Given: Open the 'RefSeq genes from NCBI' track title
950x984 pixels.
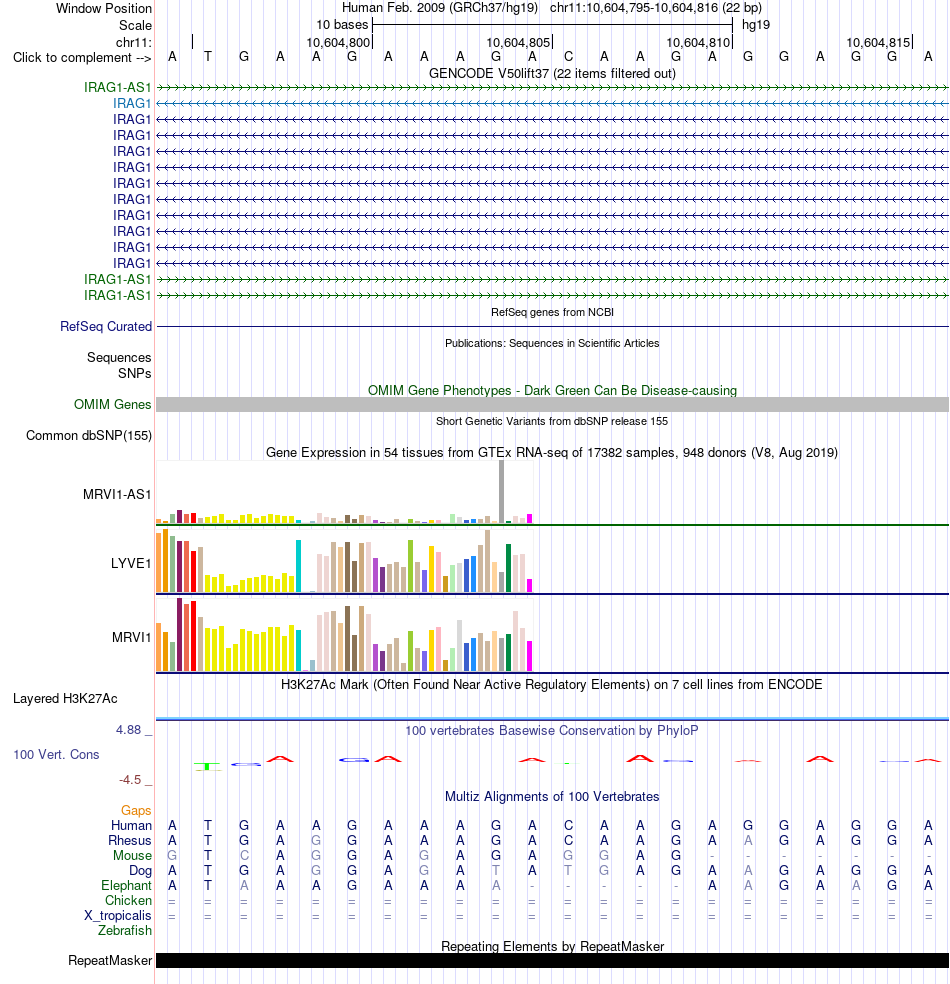Looking at the screenshot, I should click(x=552, y=312).
